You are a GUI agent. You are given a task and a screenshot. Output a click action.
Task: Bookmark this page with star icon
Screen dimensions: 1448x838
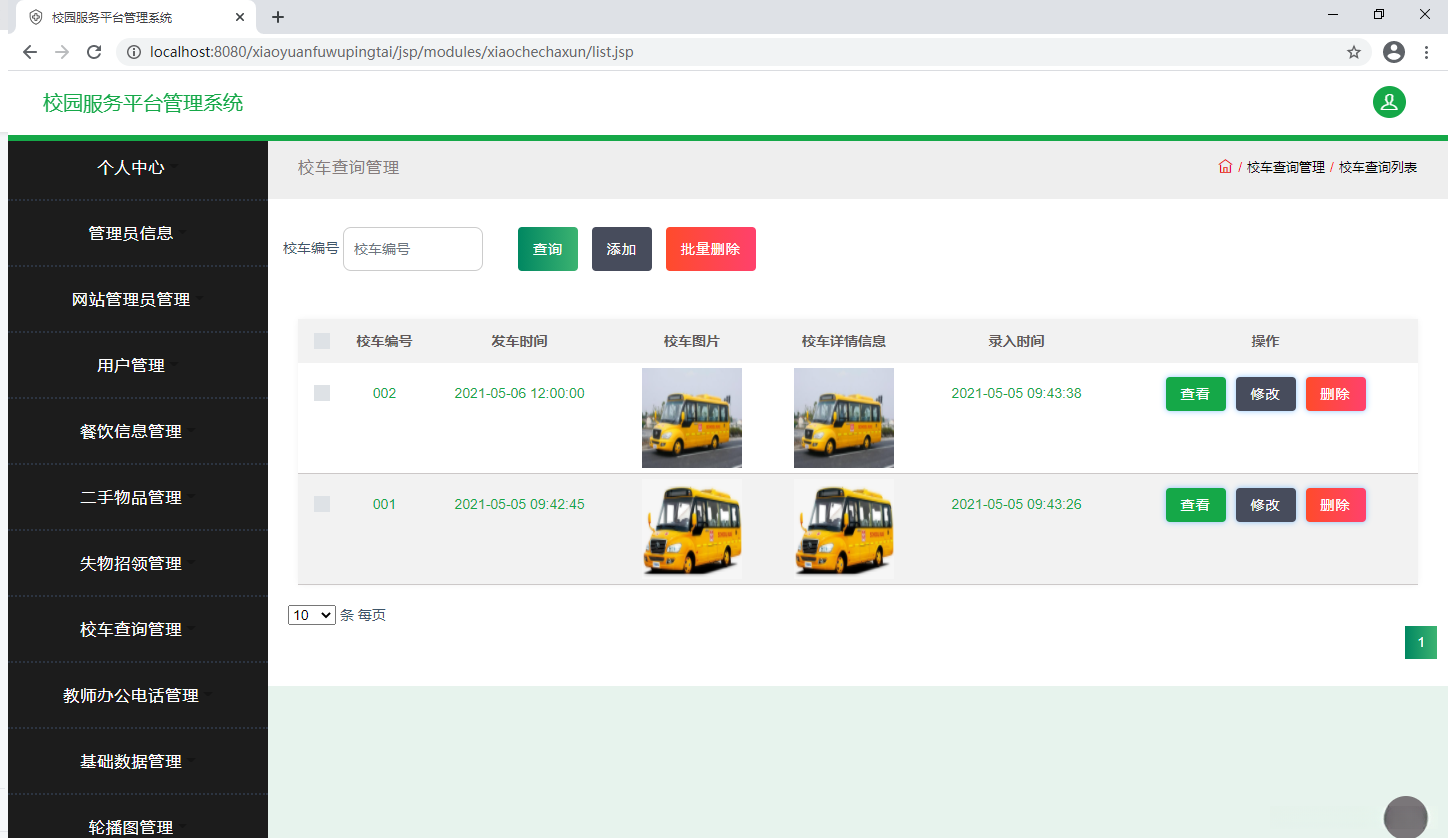pyautogui.click(x=1354, y=52)
